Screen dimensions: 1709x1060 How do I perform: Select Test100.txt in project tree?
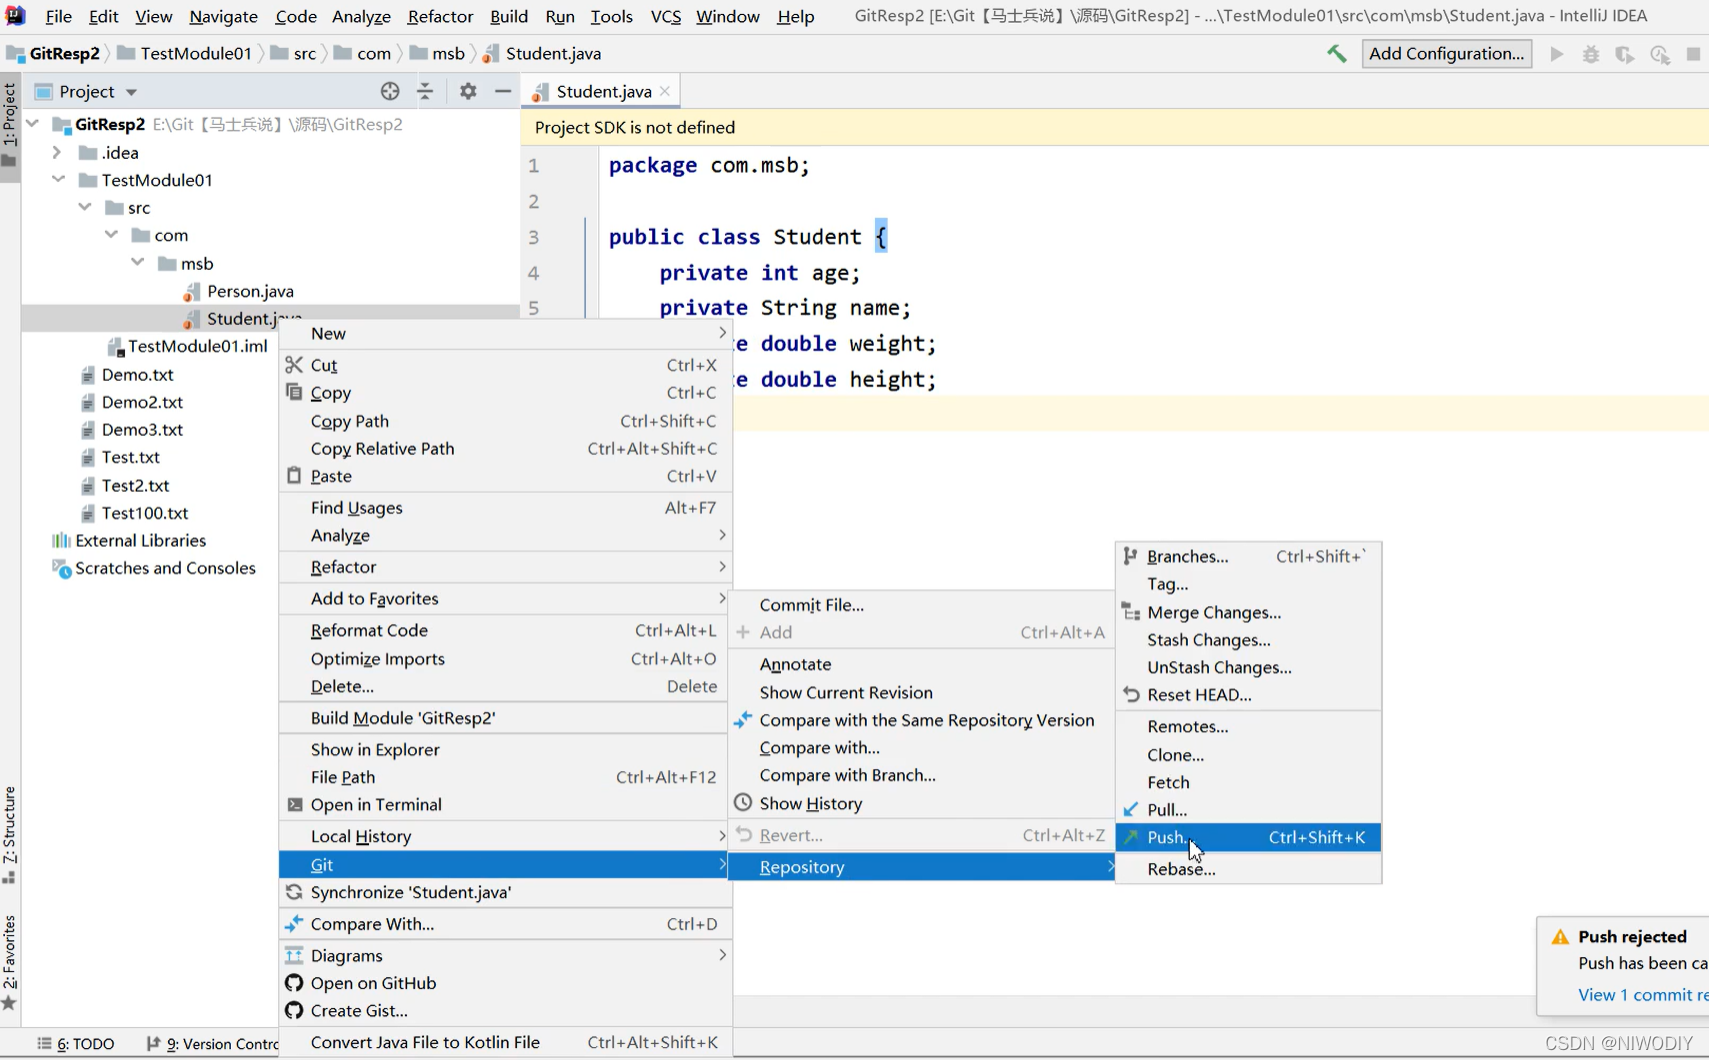coord(145,513)
